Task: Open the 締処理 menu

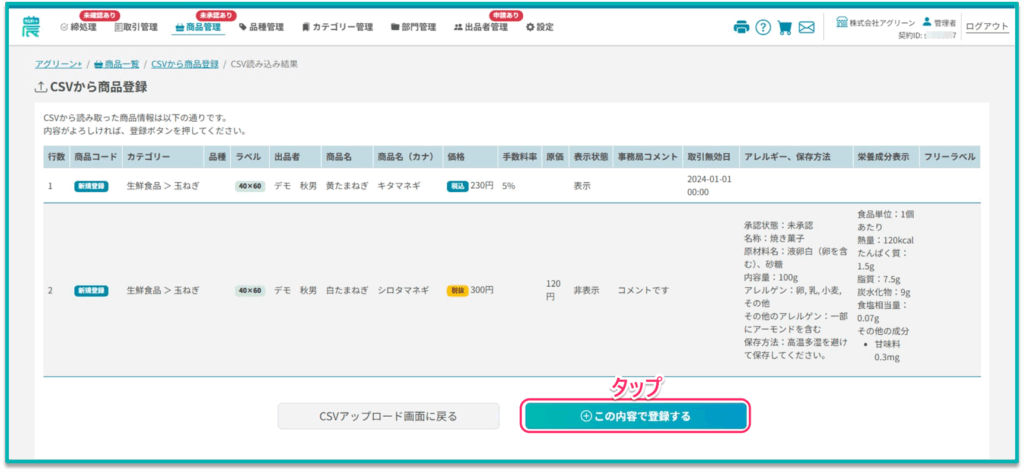Action: click(82, 27)
